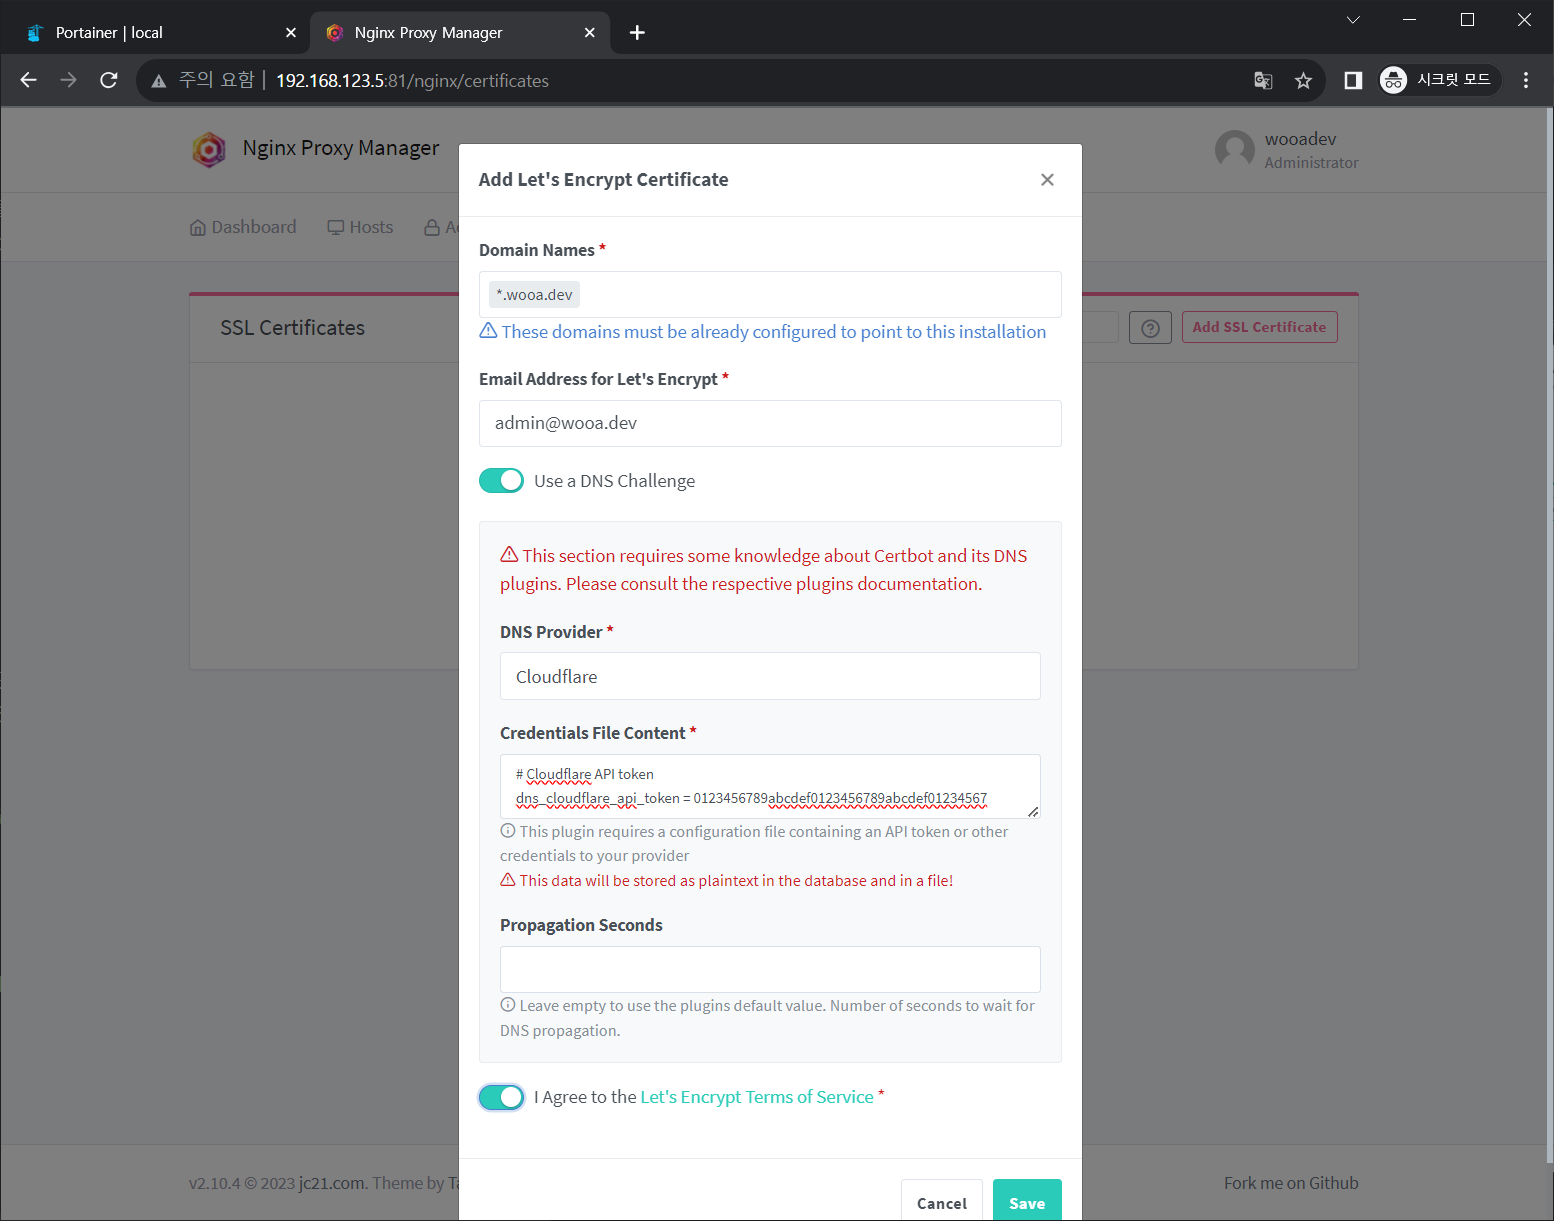The height and width of the screenshot is (1221, 1554).
Task: Grab the credentials textarea resize handle
Action: [1033, 811]
